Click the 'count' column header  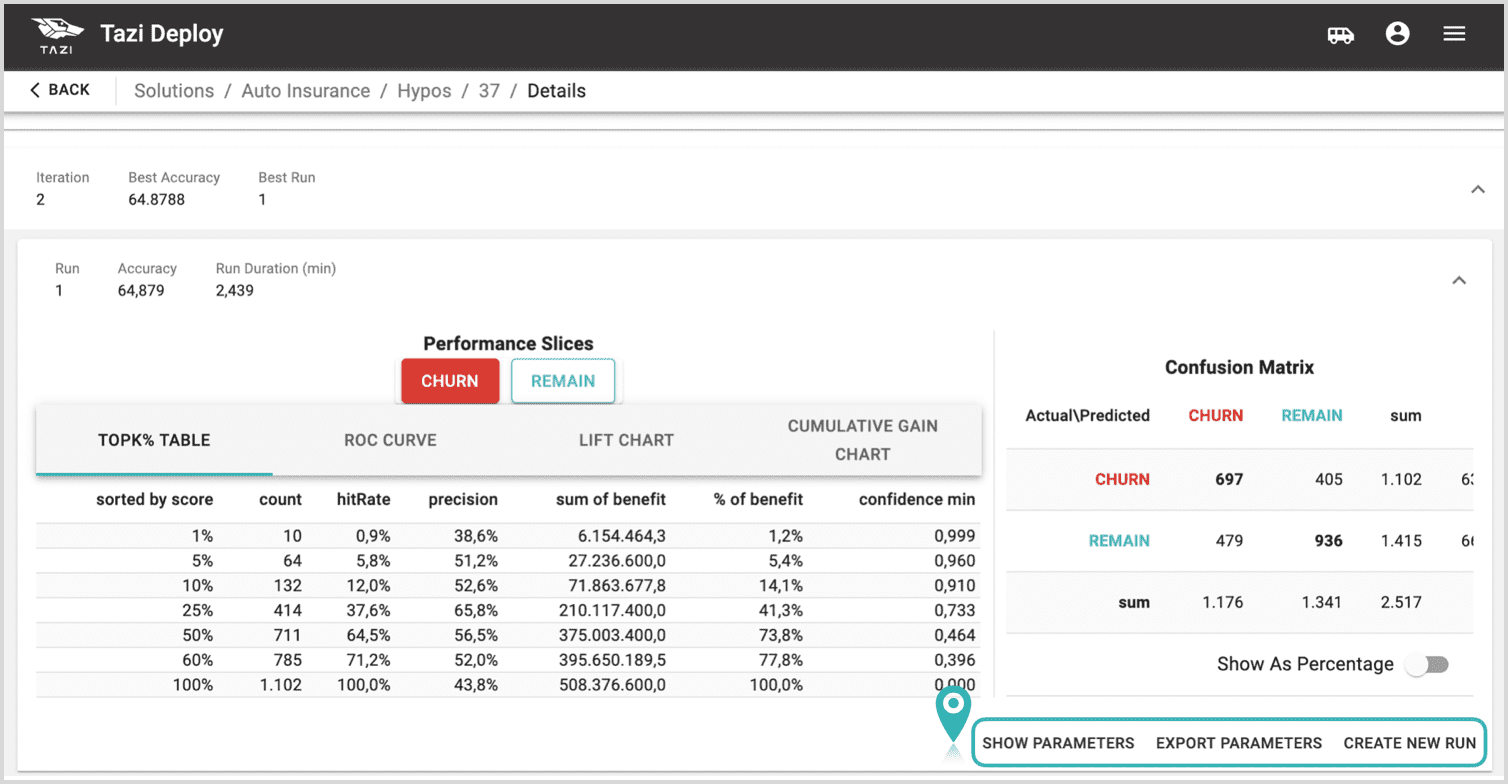pos(280,499)
